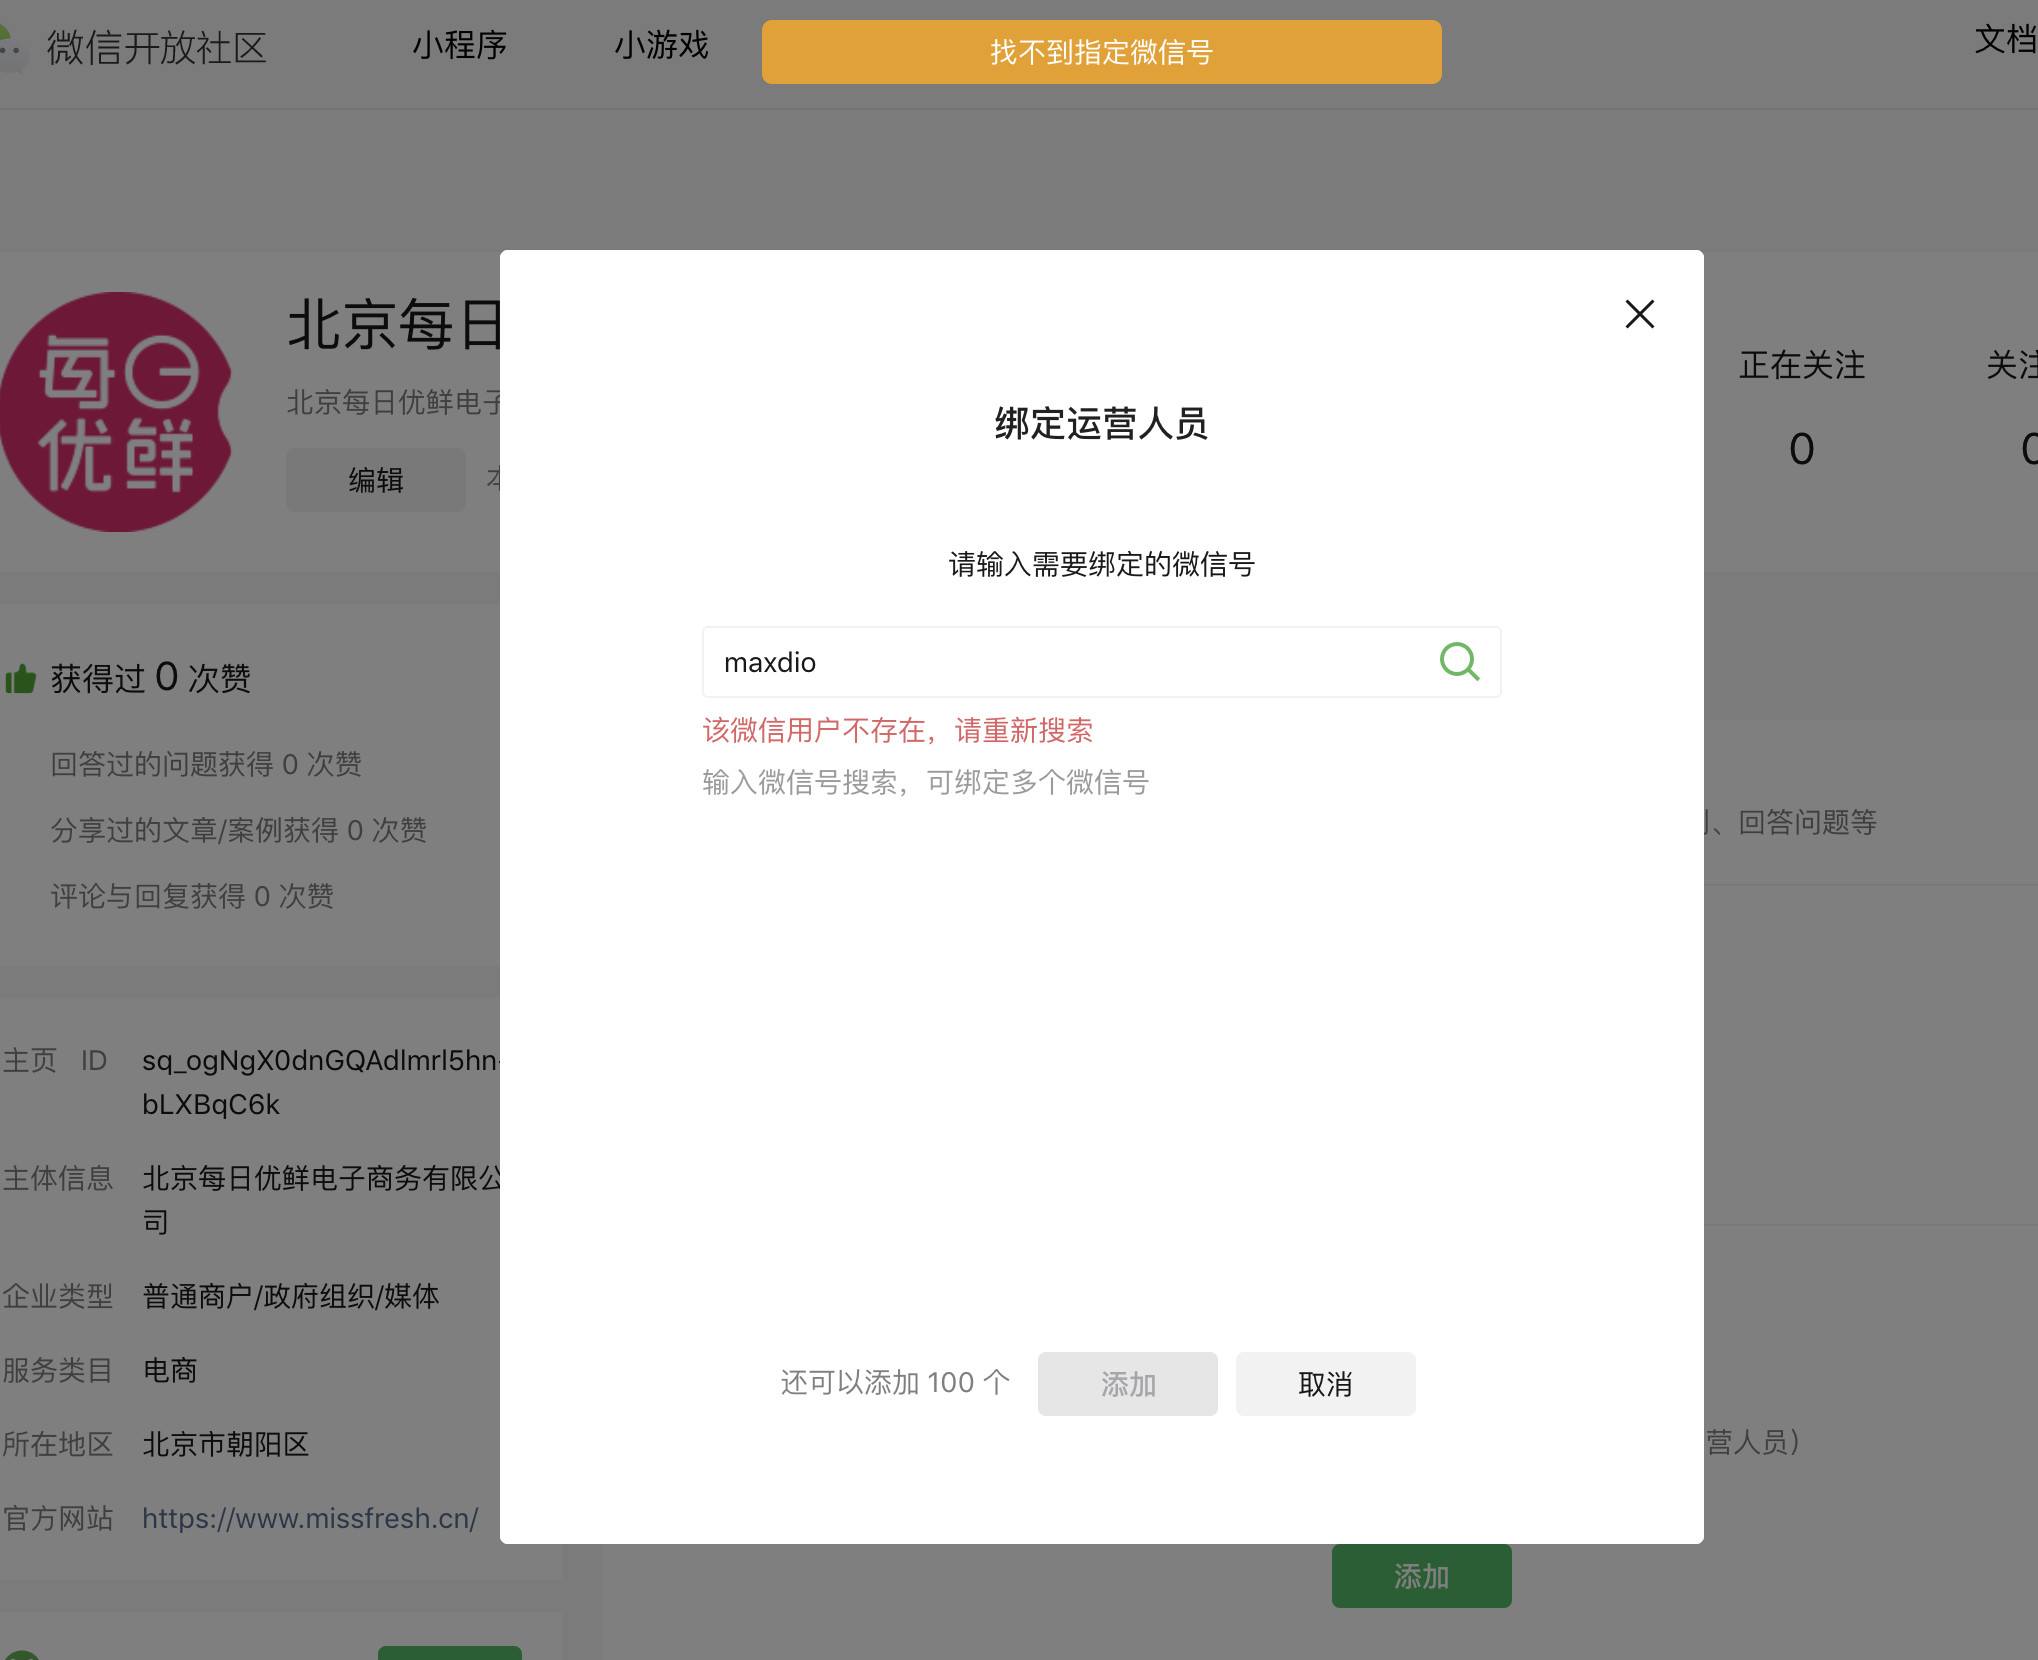Click the 每日优鲜 round avatar

pos(115,412)
